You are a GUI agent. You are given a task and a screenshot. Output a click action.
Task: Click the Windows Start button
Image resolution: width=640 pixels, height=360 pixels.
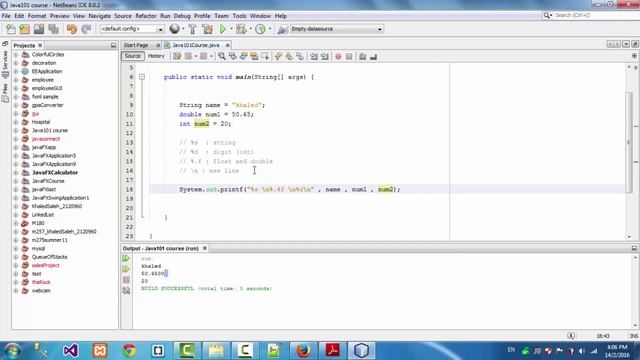tap(12, 351)
